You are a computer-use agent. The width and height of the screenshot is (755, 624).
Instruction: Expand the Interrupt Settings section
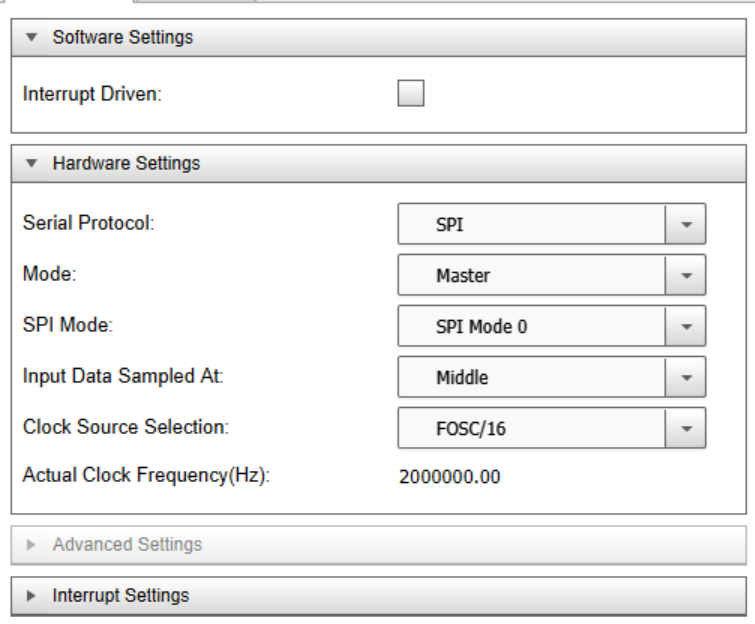pyautogui.click(x=31, y=596)
